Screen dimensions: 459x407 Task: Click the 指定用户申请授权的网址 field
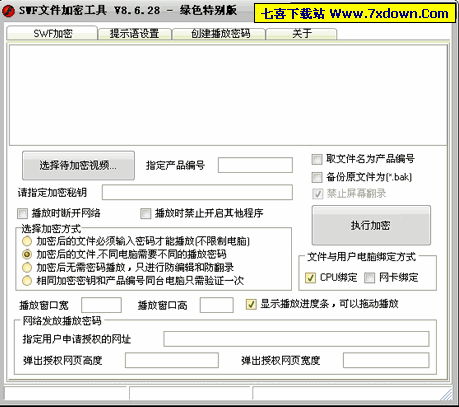coord(296,339)
